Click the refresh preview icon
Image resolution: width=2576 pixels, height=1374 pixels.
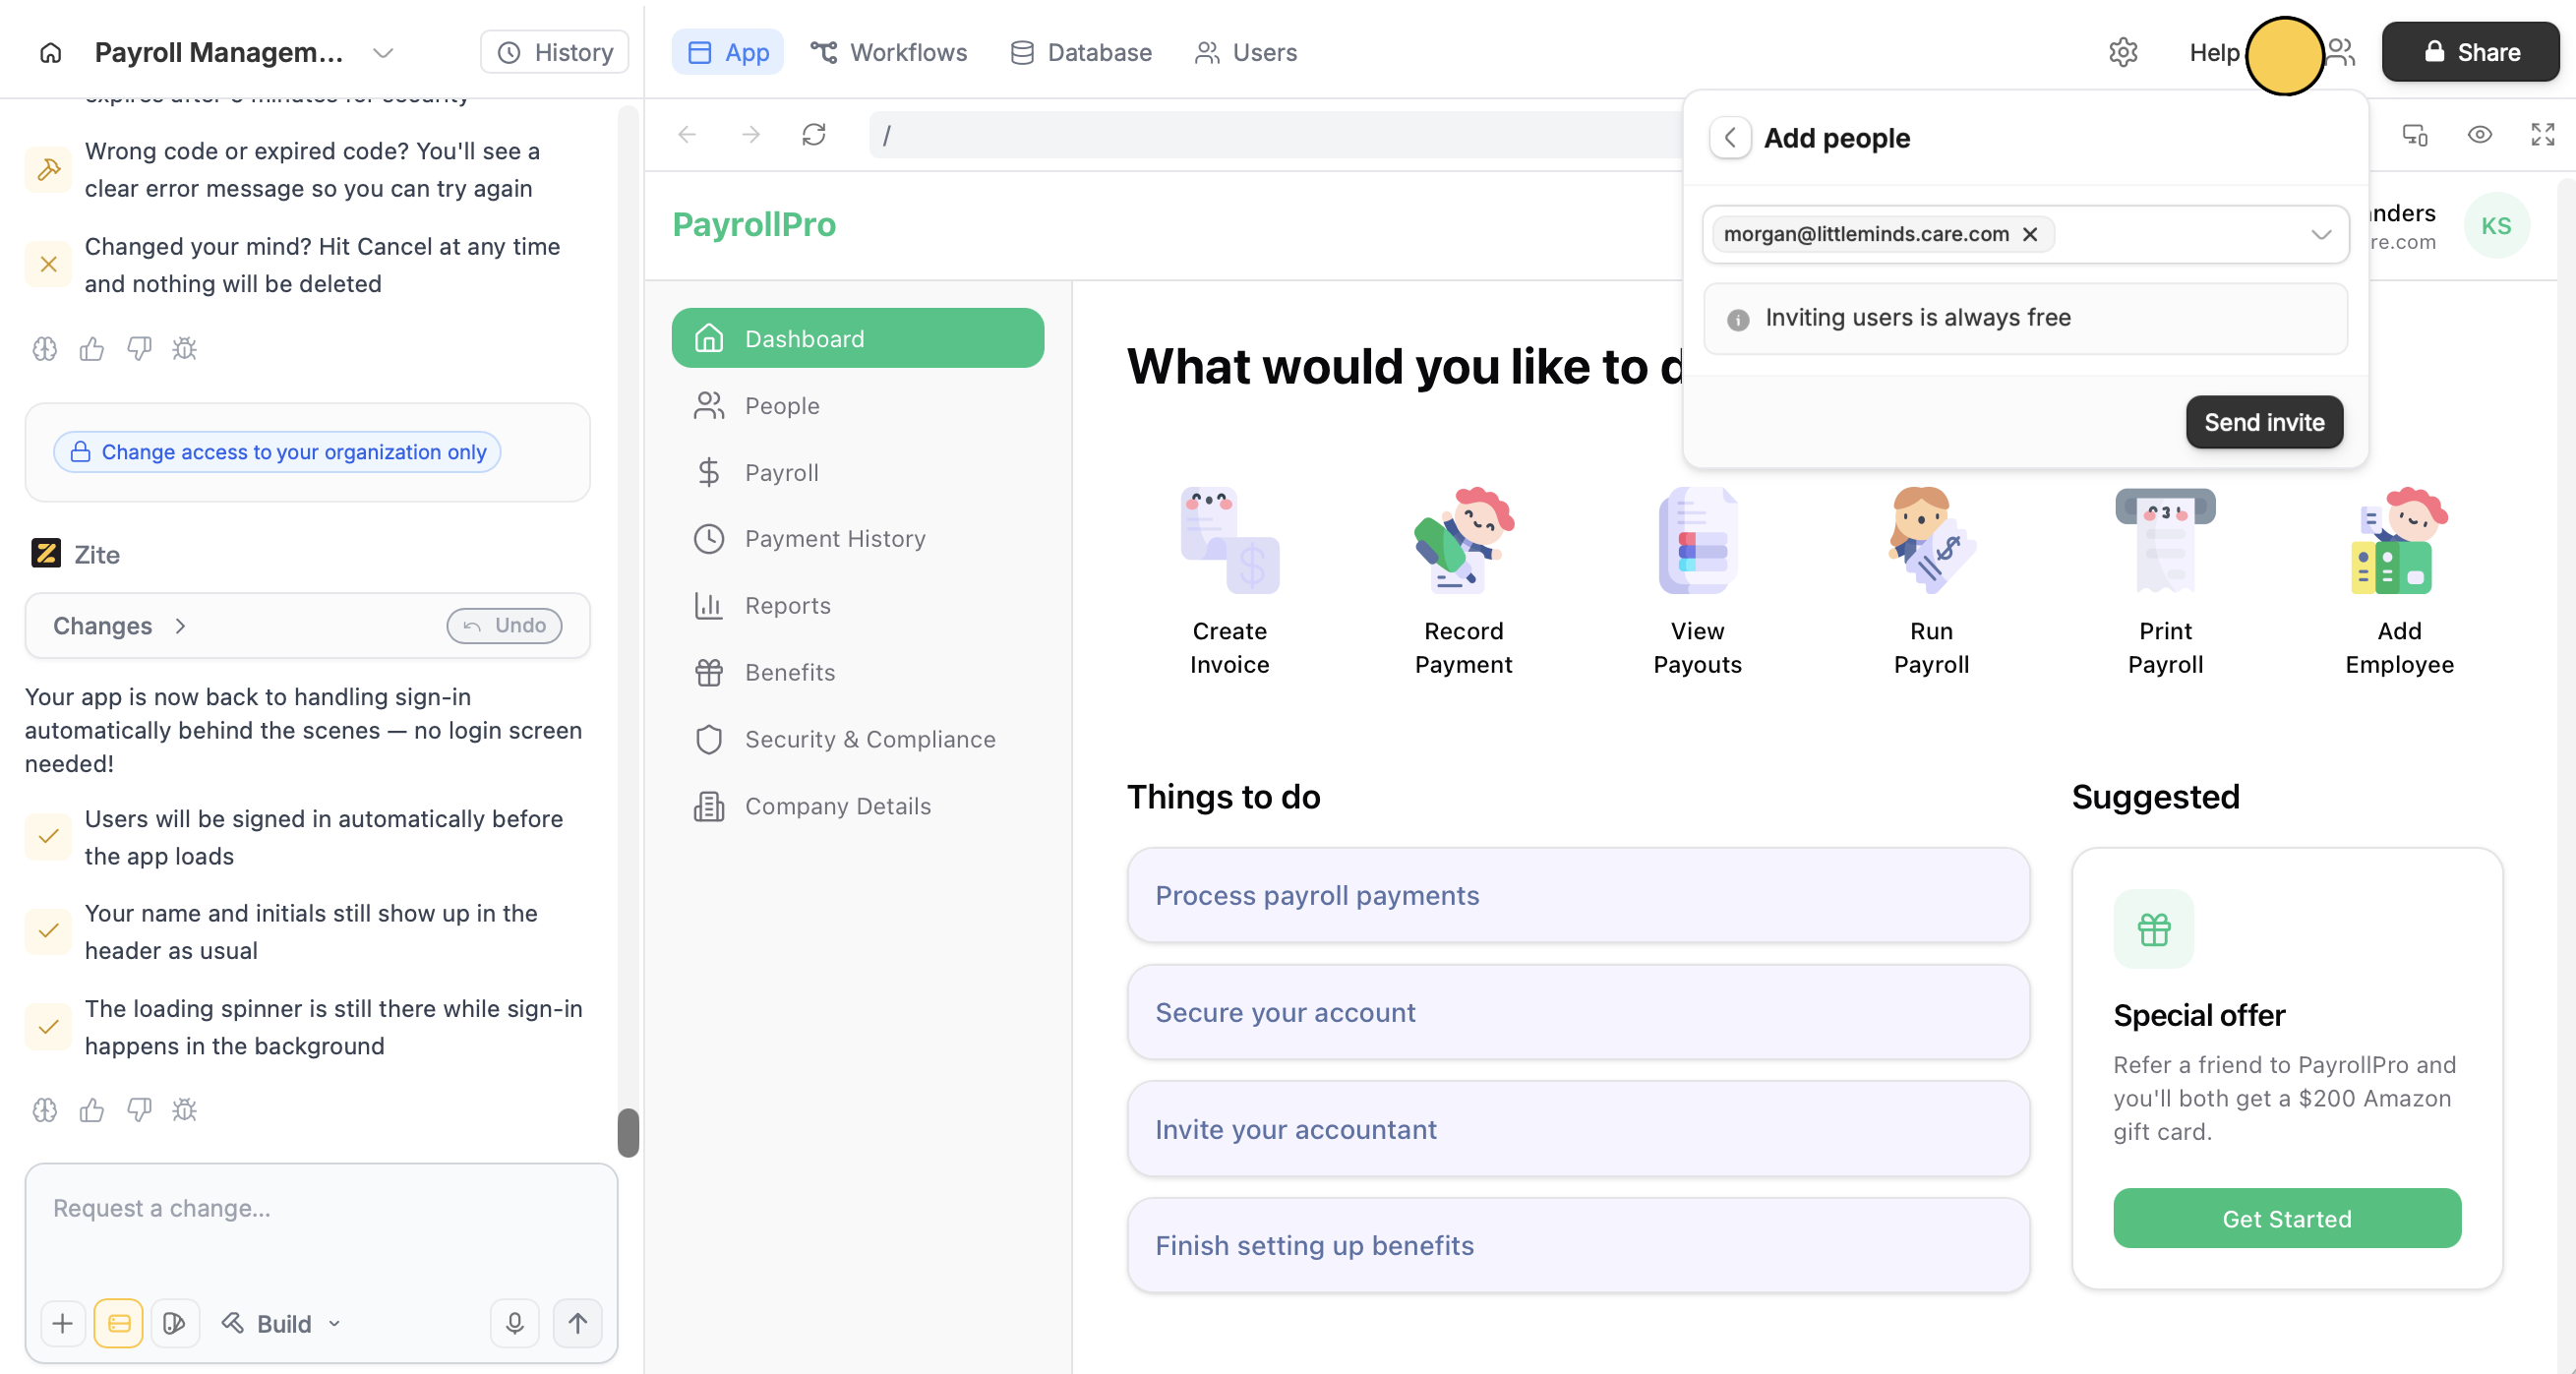click(814, 134)
